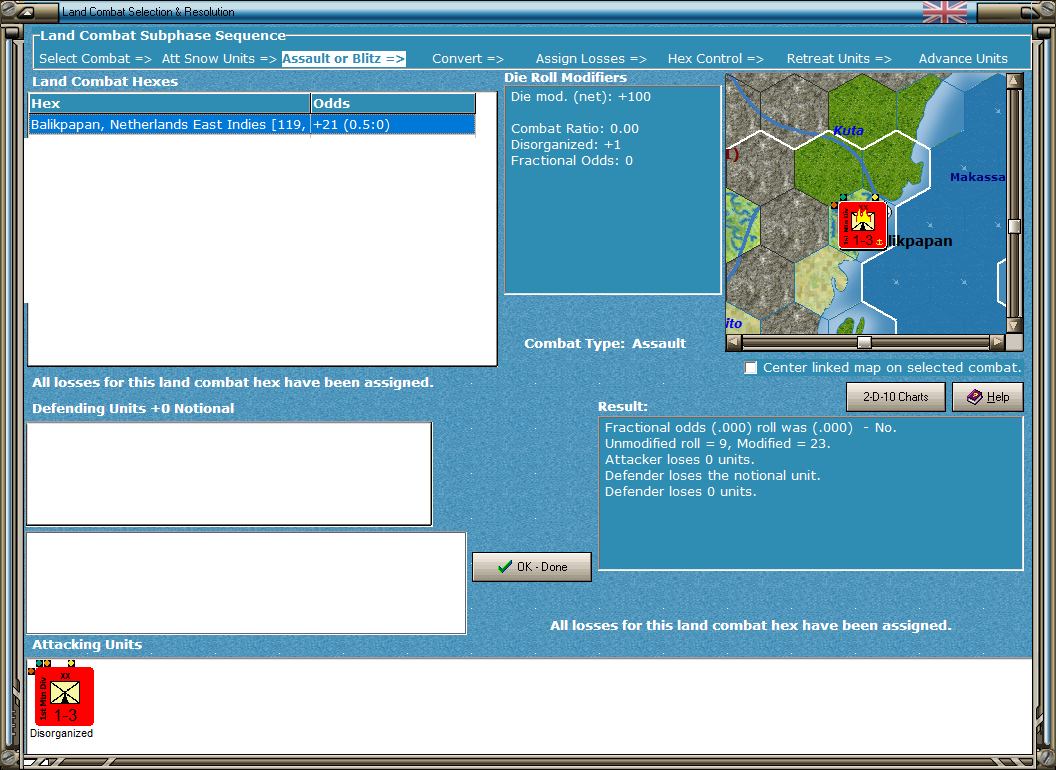Click the Makassar sea label on the map
This screenshot has width=1056, height=770.
coord(977,177)
